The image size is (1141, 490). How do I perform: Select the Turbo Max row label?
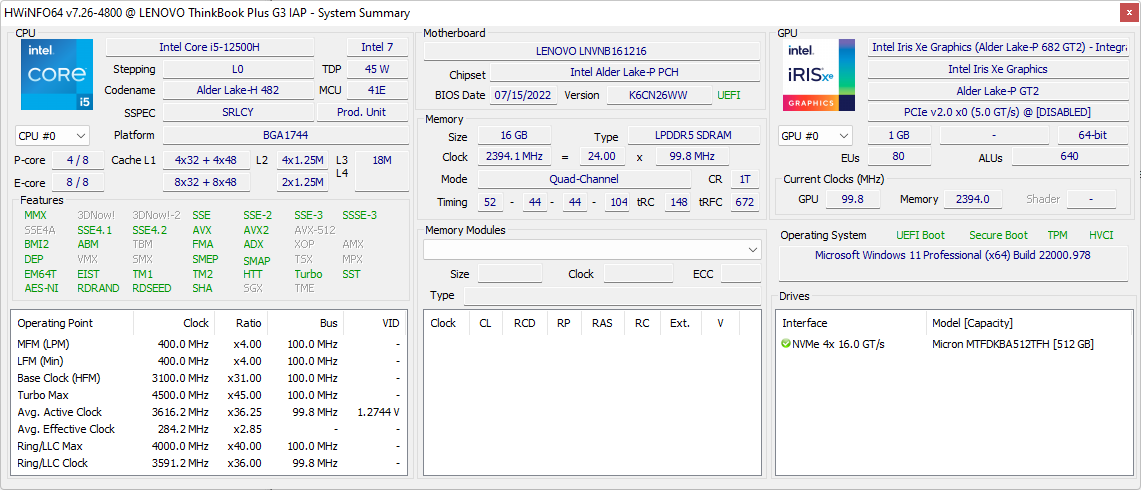[x=43, y=395]
